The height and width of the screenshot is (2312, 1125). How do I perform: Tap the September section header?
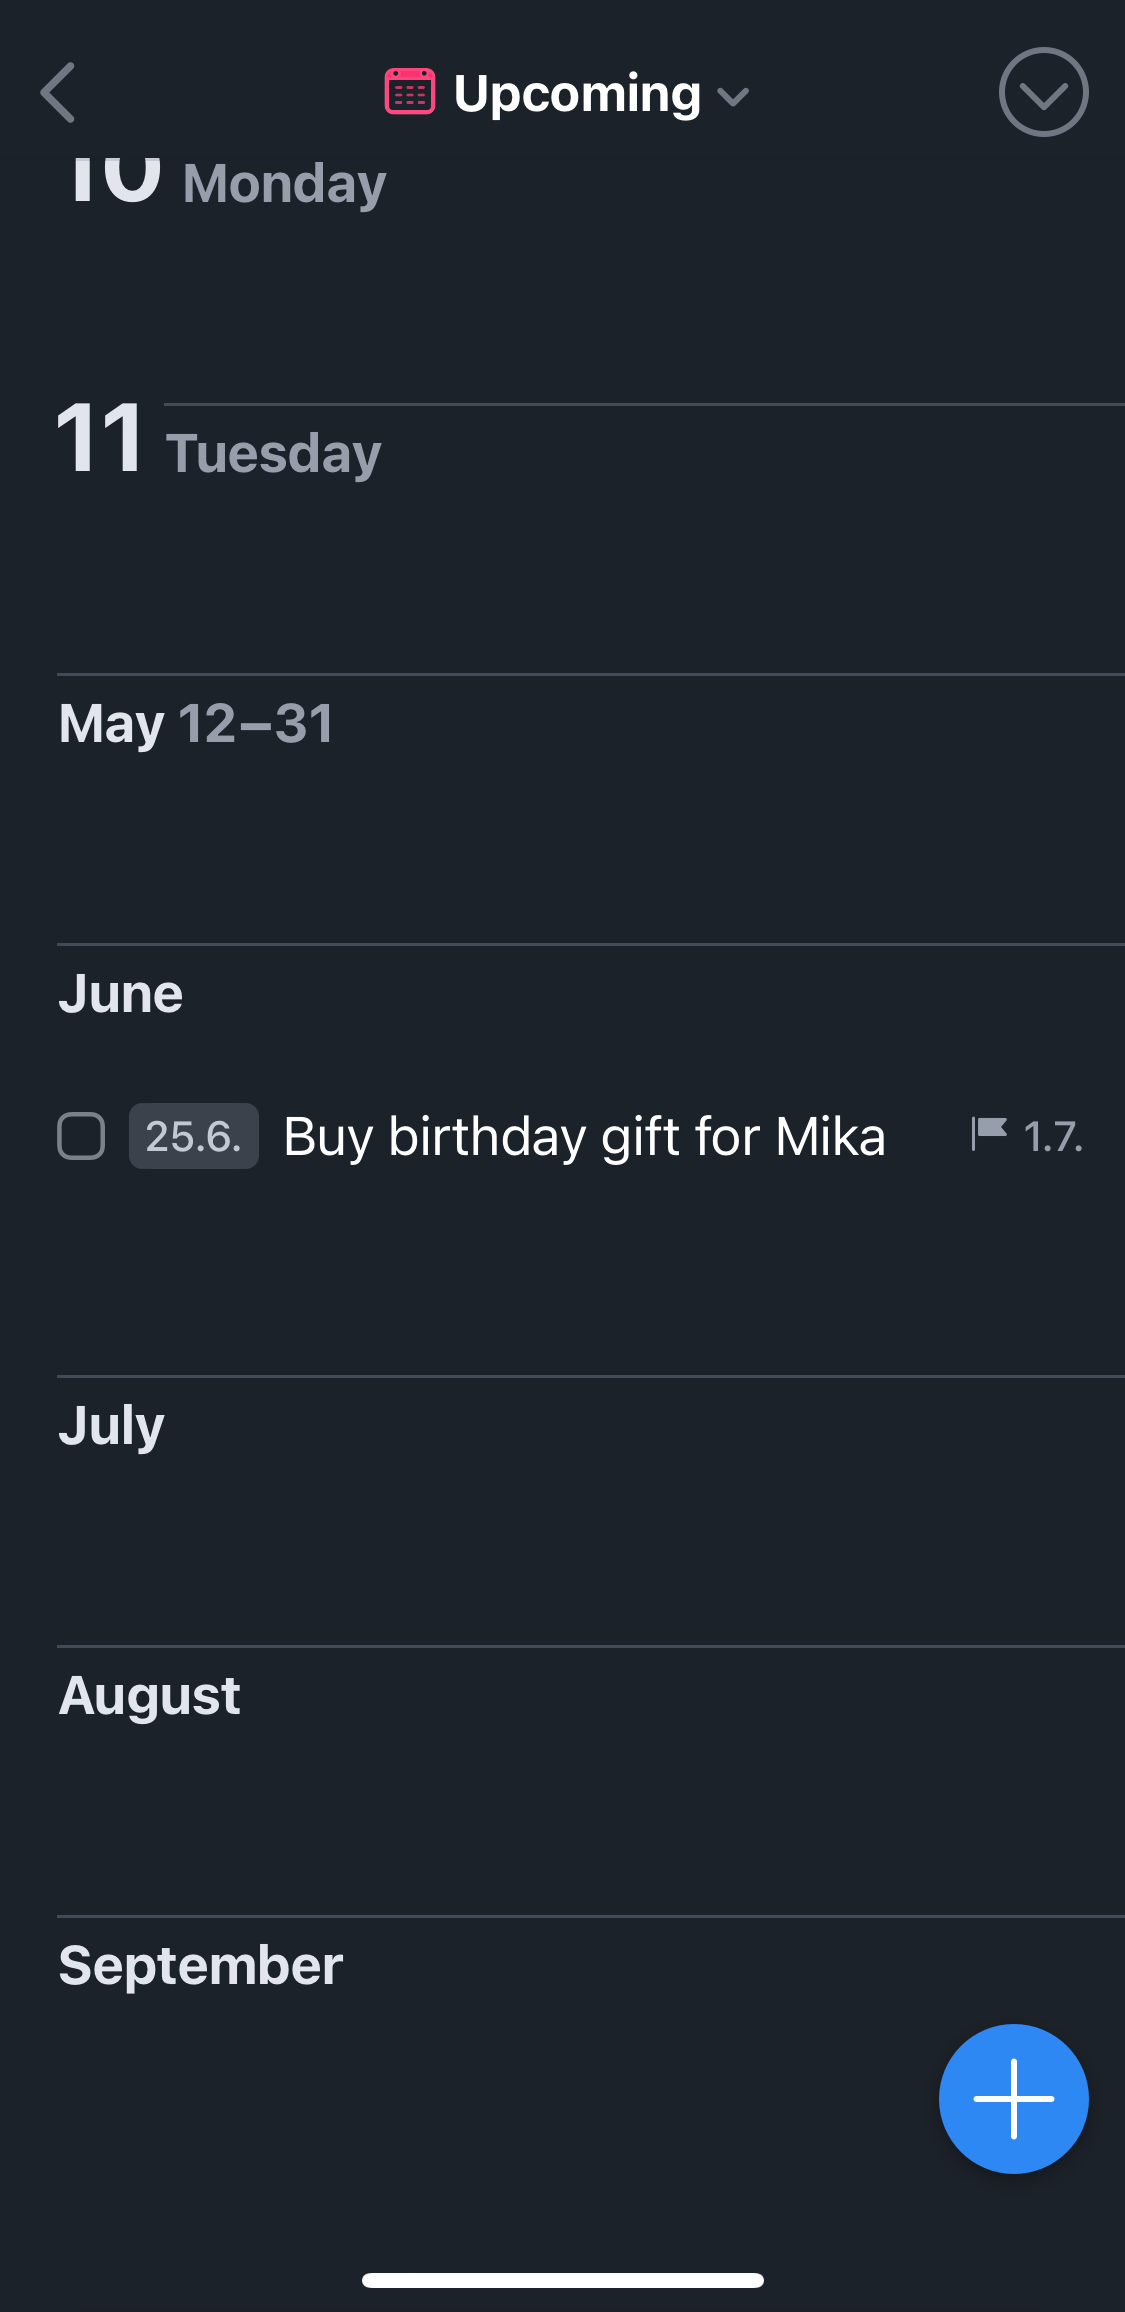[x=200, y=1966]
